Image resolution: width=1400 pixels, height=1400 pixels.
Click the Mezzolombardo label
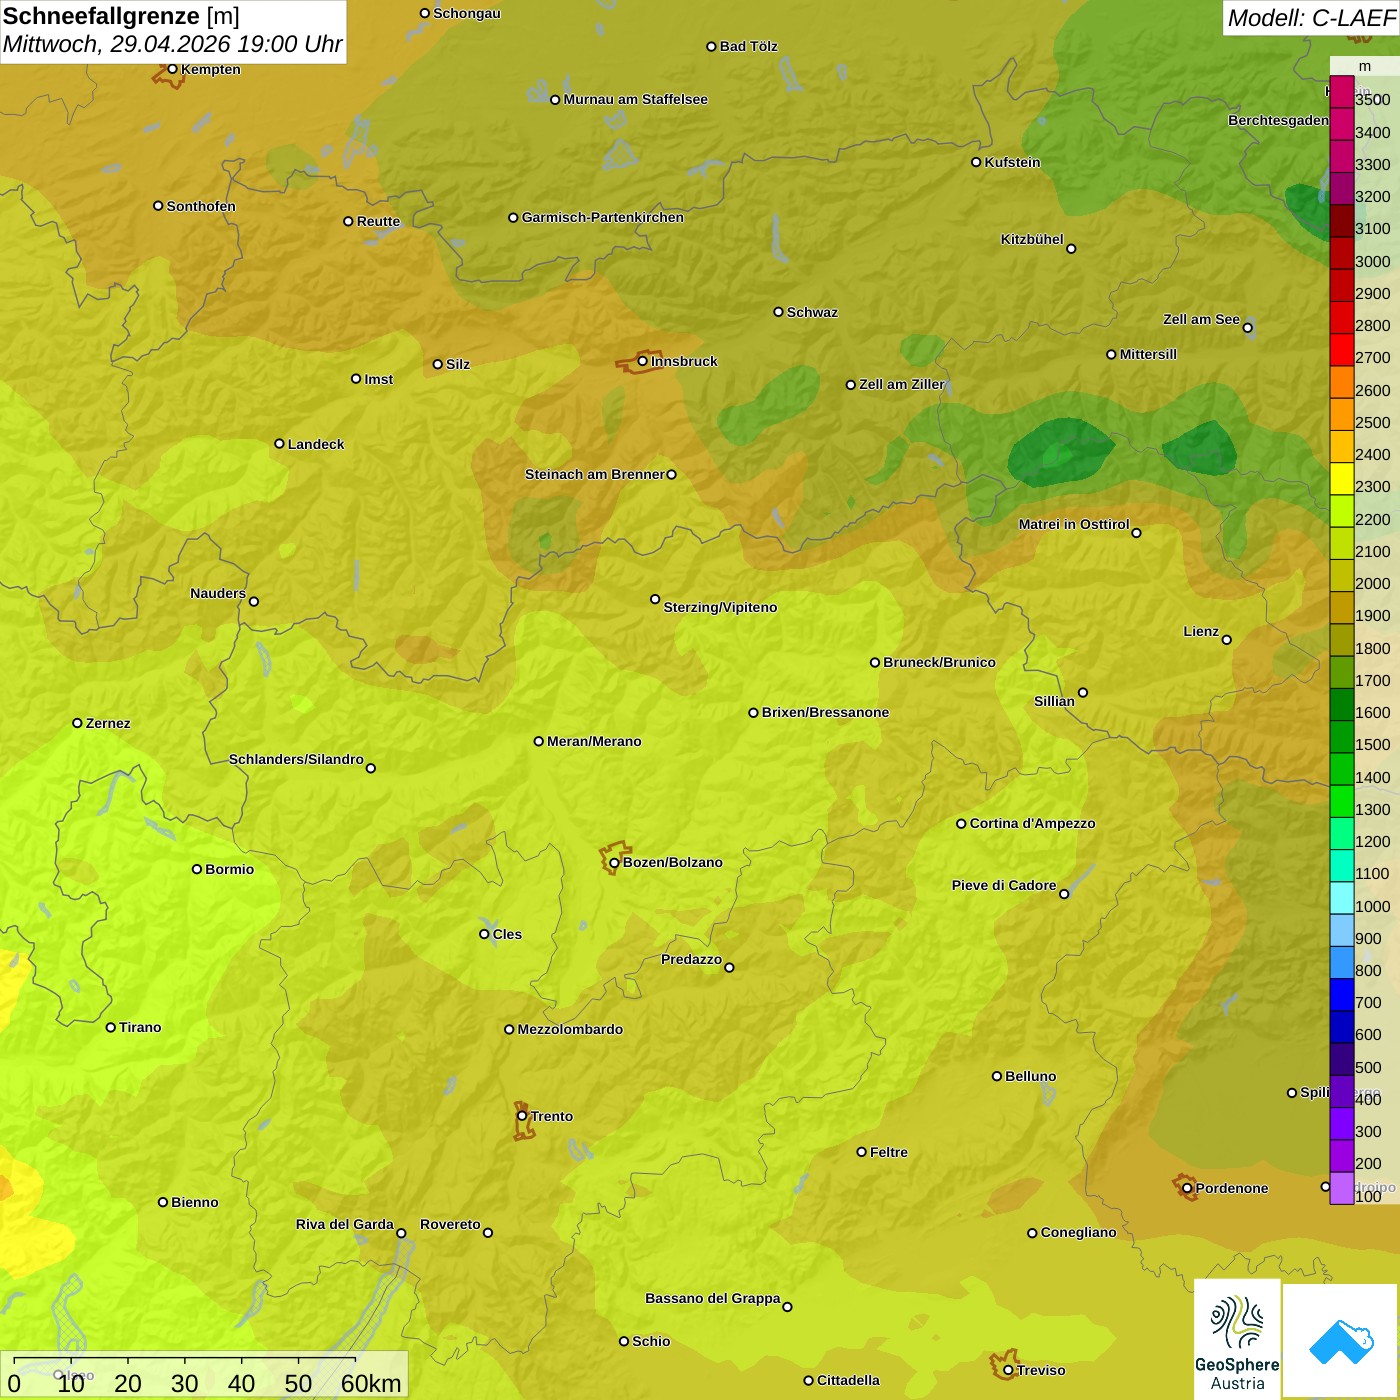(x=570, y=1029)
